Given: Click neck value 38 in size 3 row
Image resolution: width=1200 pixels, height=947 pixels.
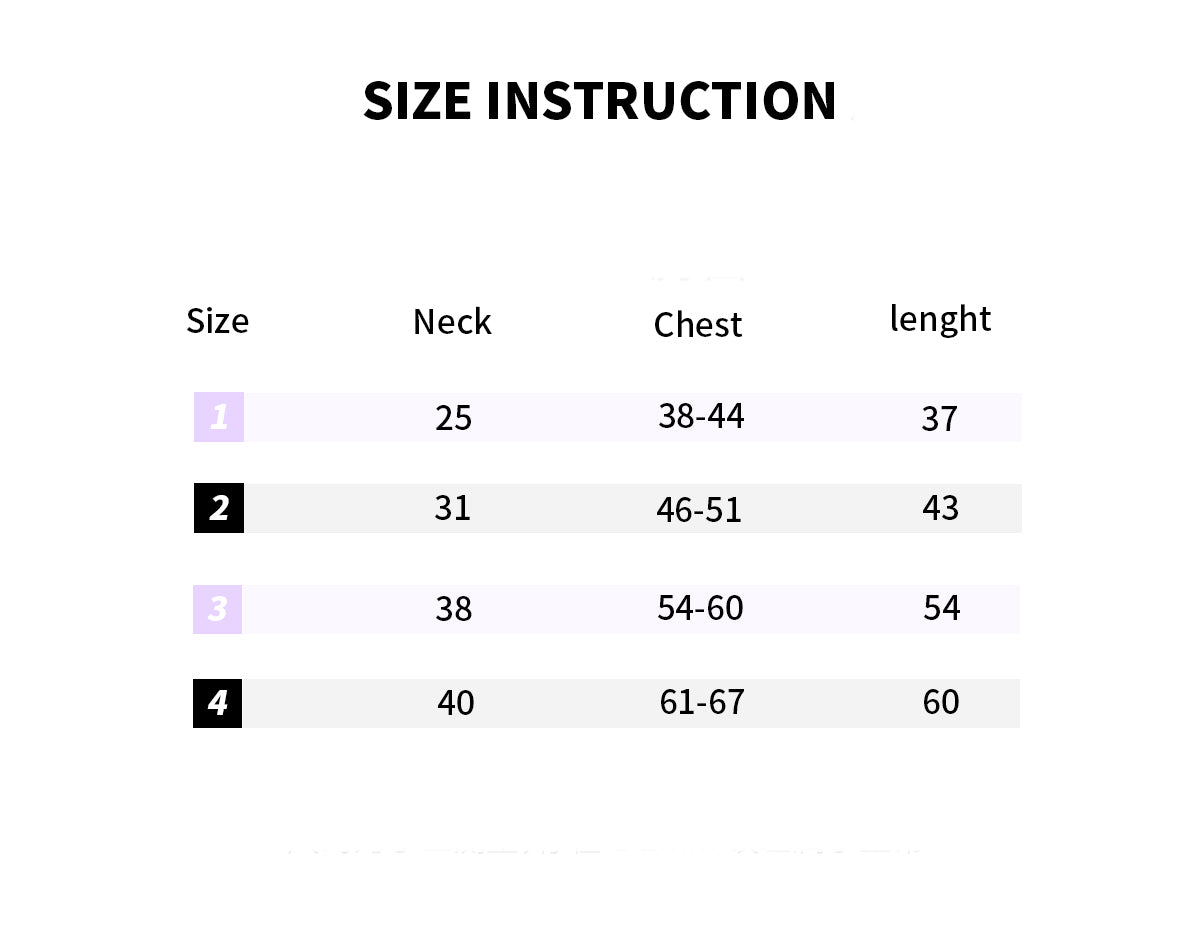Looking at the screenshot, I should click(453, 609).
